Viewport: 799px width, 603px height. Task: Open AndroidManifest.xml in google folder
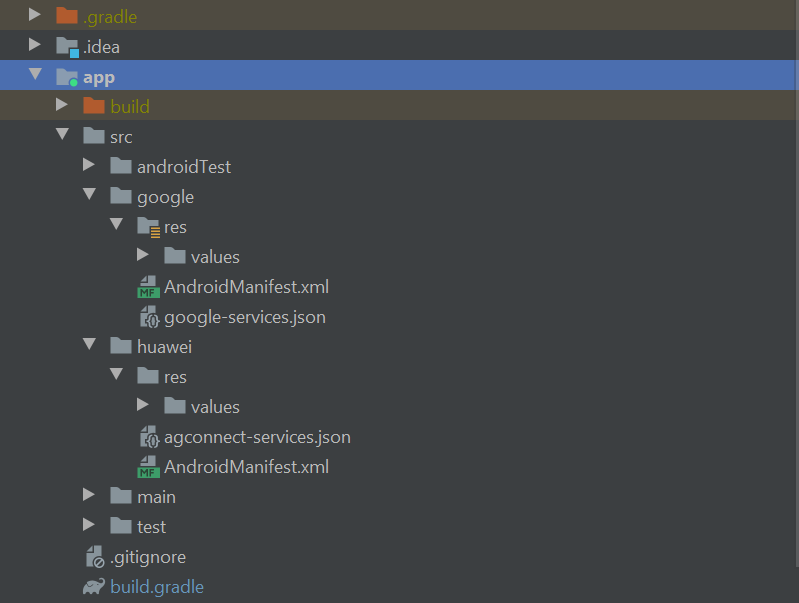tap(247, 286)
